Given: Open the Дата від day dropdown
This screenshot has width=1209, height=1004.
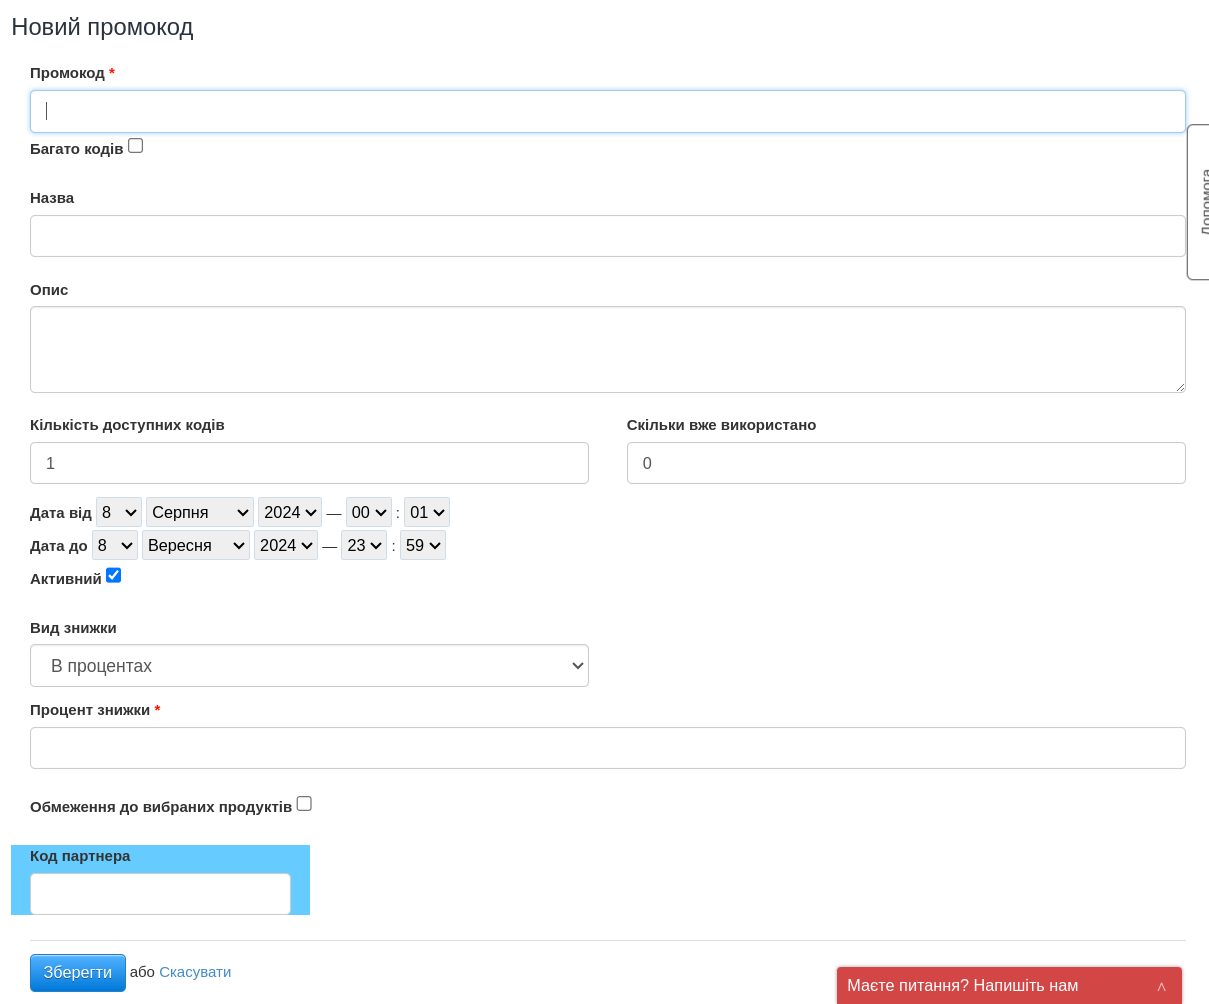Looking at the screenshot, I should click(119, 512).
